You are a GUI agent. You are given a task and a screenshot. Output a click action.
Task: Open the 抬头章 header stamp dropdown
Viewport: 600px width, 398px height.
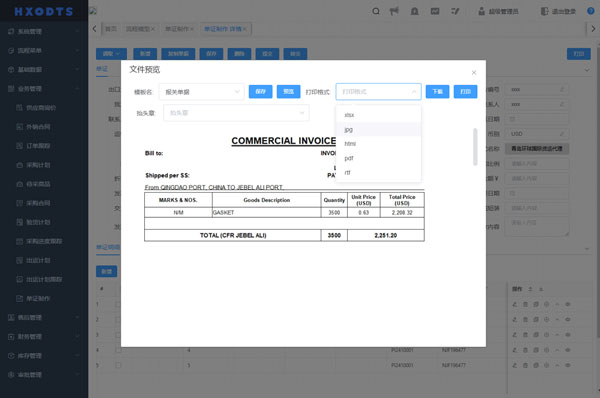pos(236,113)
